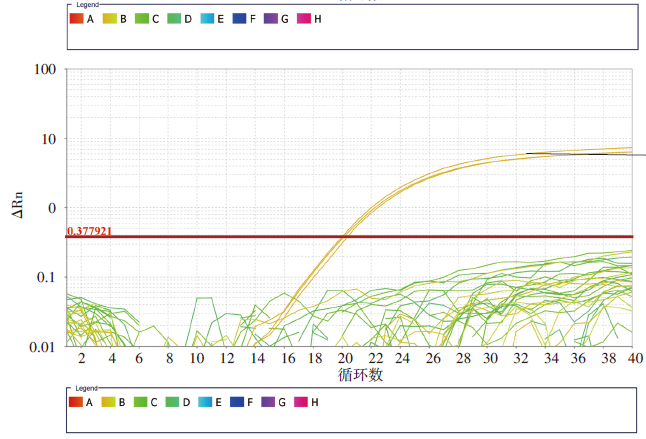
Task: Select the yellow B swatch in upper legend
Action: [x=109, y=19]
